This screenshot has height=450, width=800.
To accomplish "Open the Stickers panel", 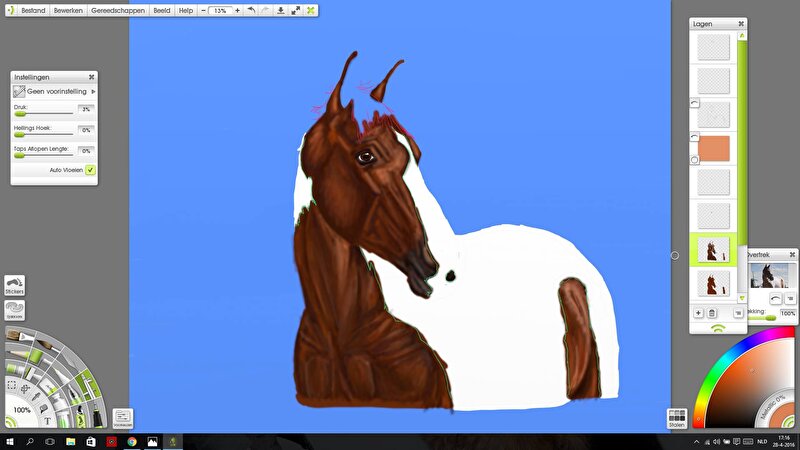I will [x=14, y=285].
